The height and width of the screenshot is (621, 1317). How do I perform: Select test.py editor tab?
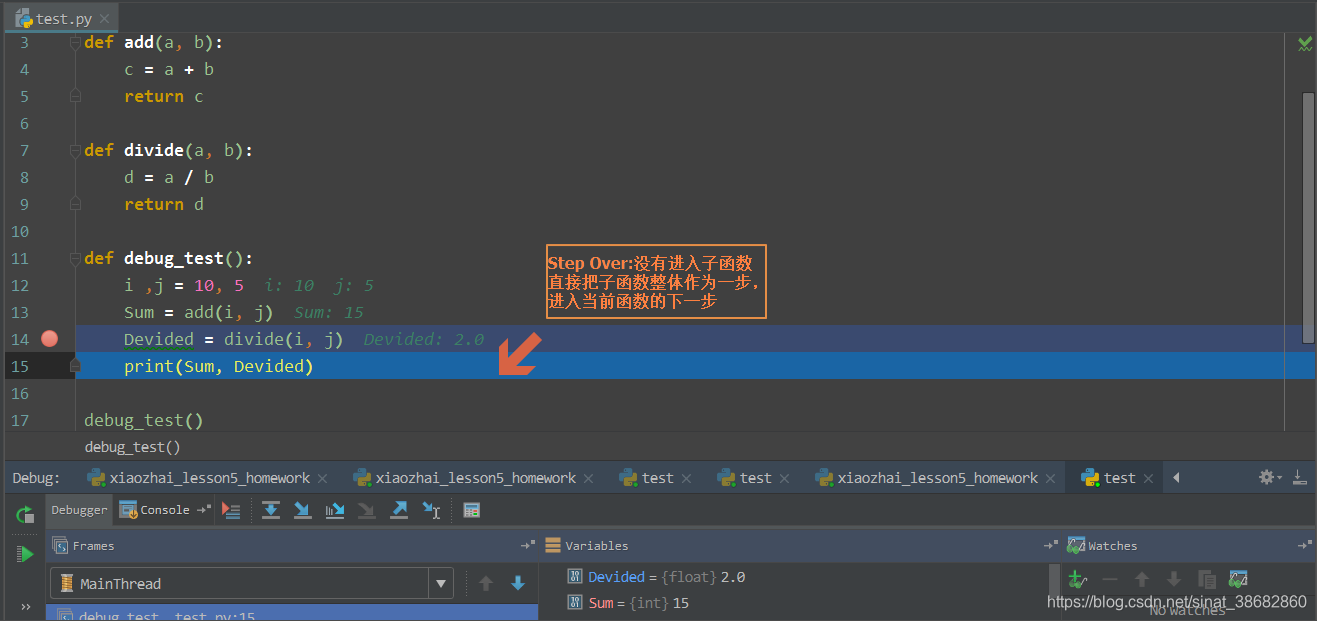tap(64, 18)
